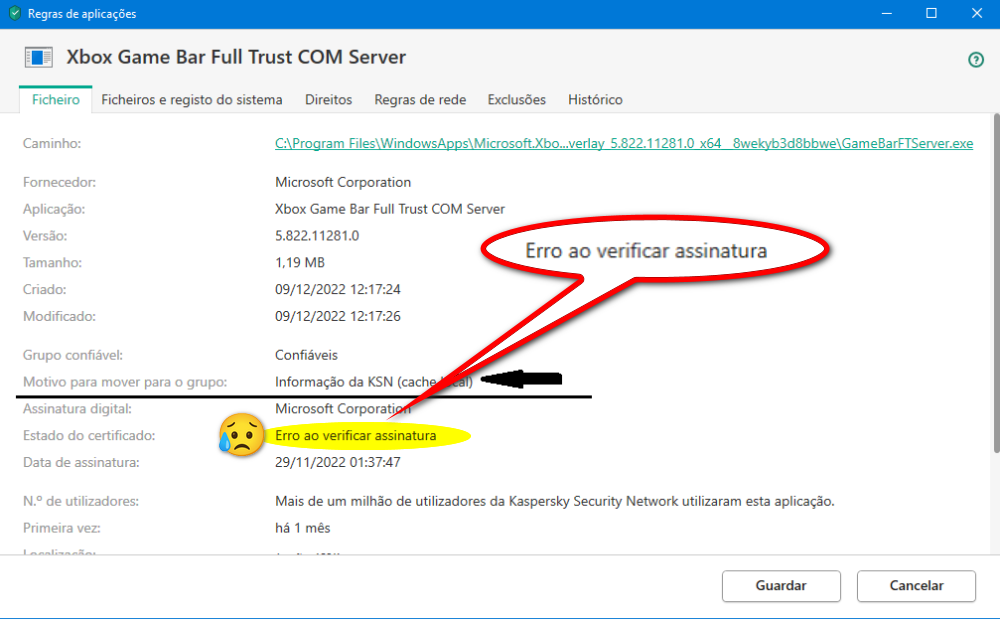Click the 'há 1 mês' first-seen value
The height and width of the screenshot is (621, 1000).
point(302,528)
